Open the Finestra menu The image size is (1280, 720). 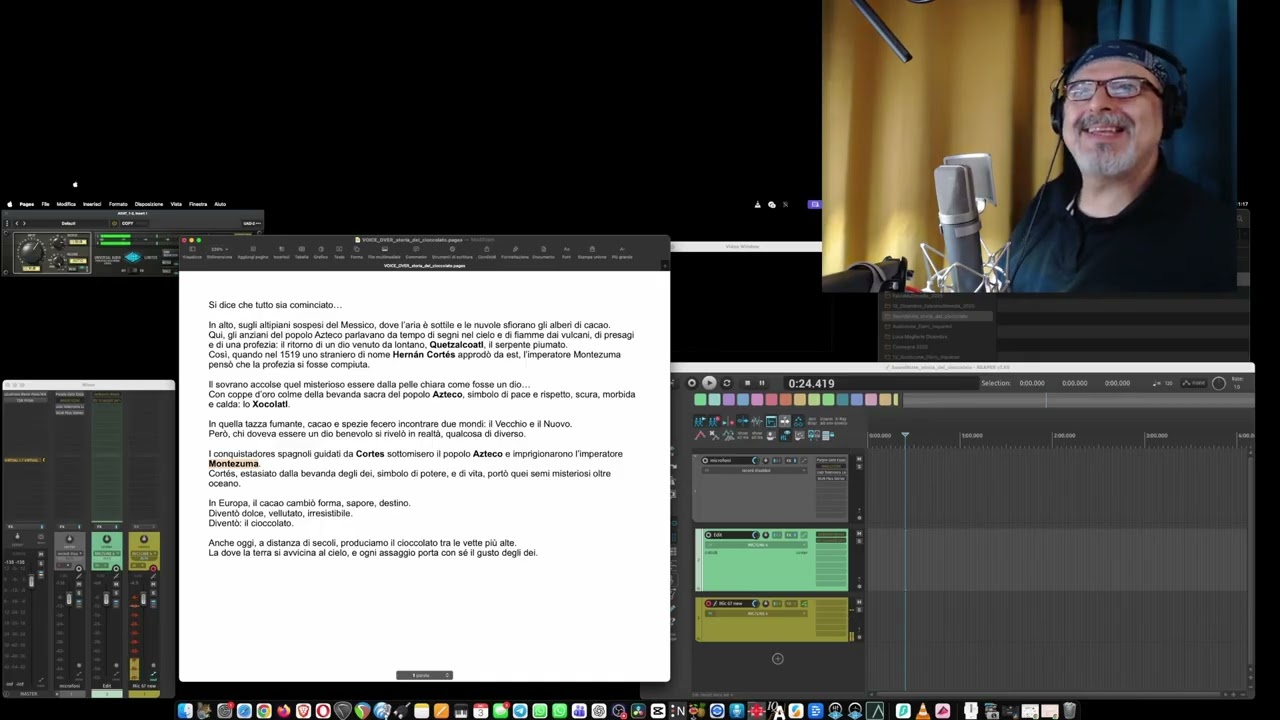198,204
